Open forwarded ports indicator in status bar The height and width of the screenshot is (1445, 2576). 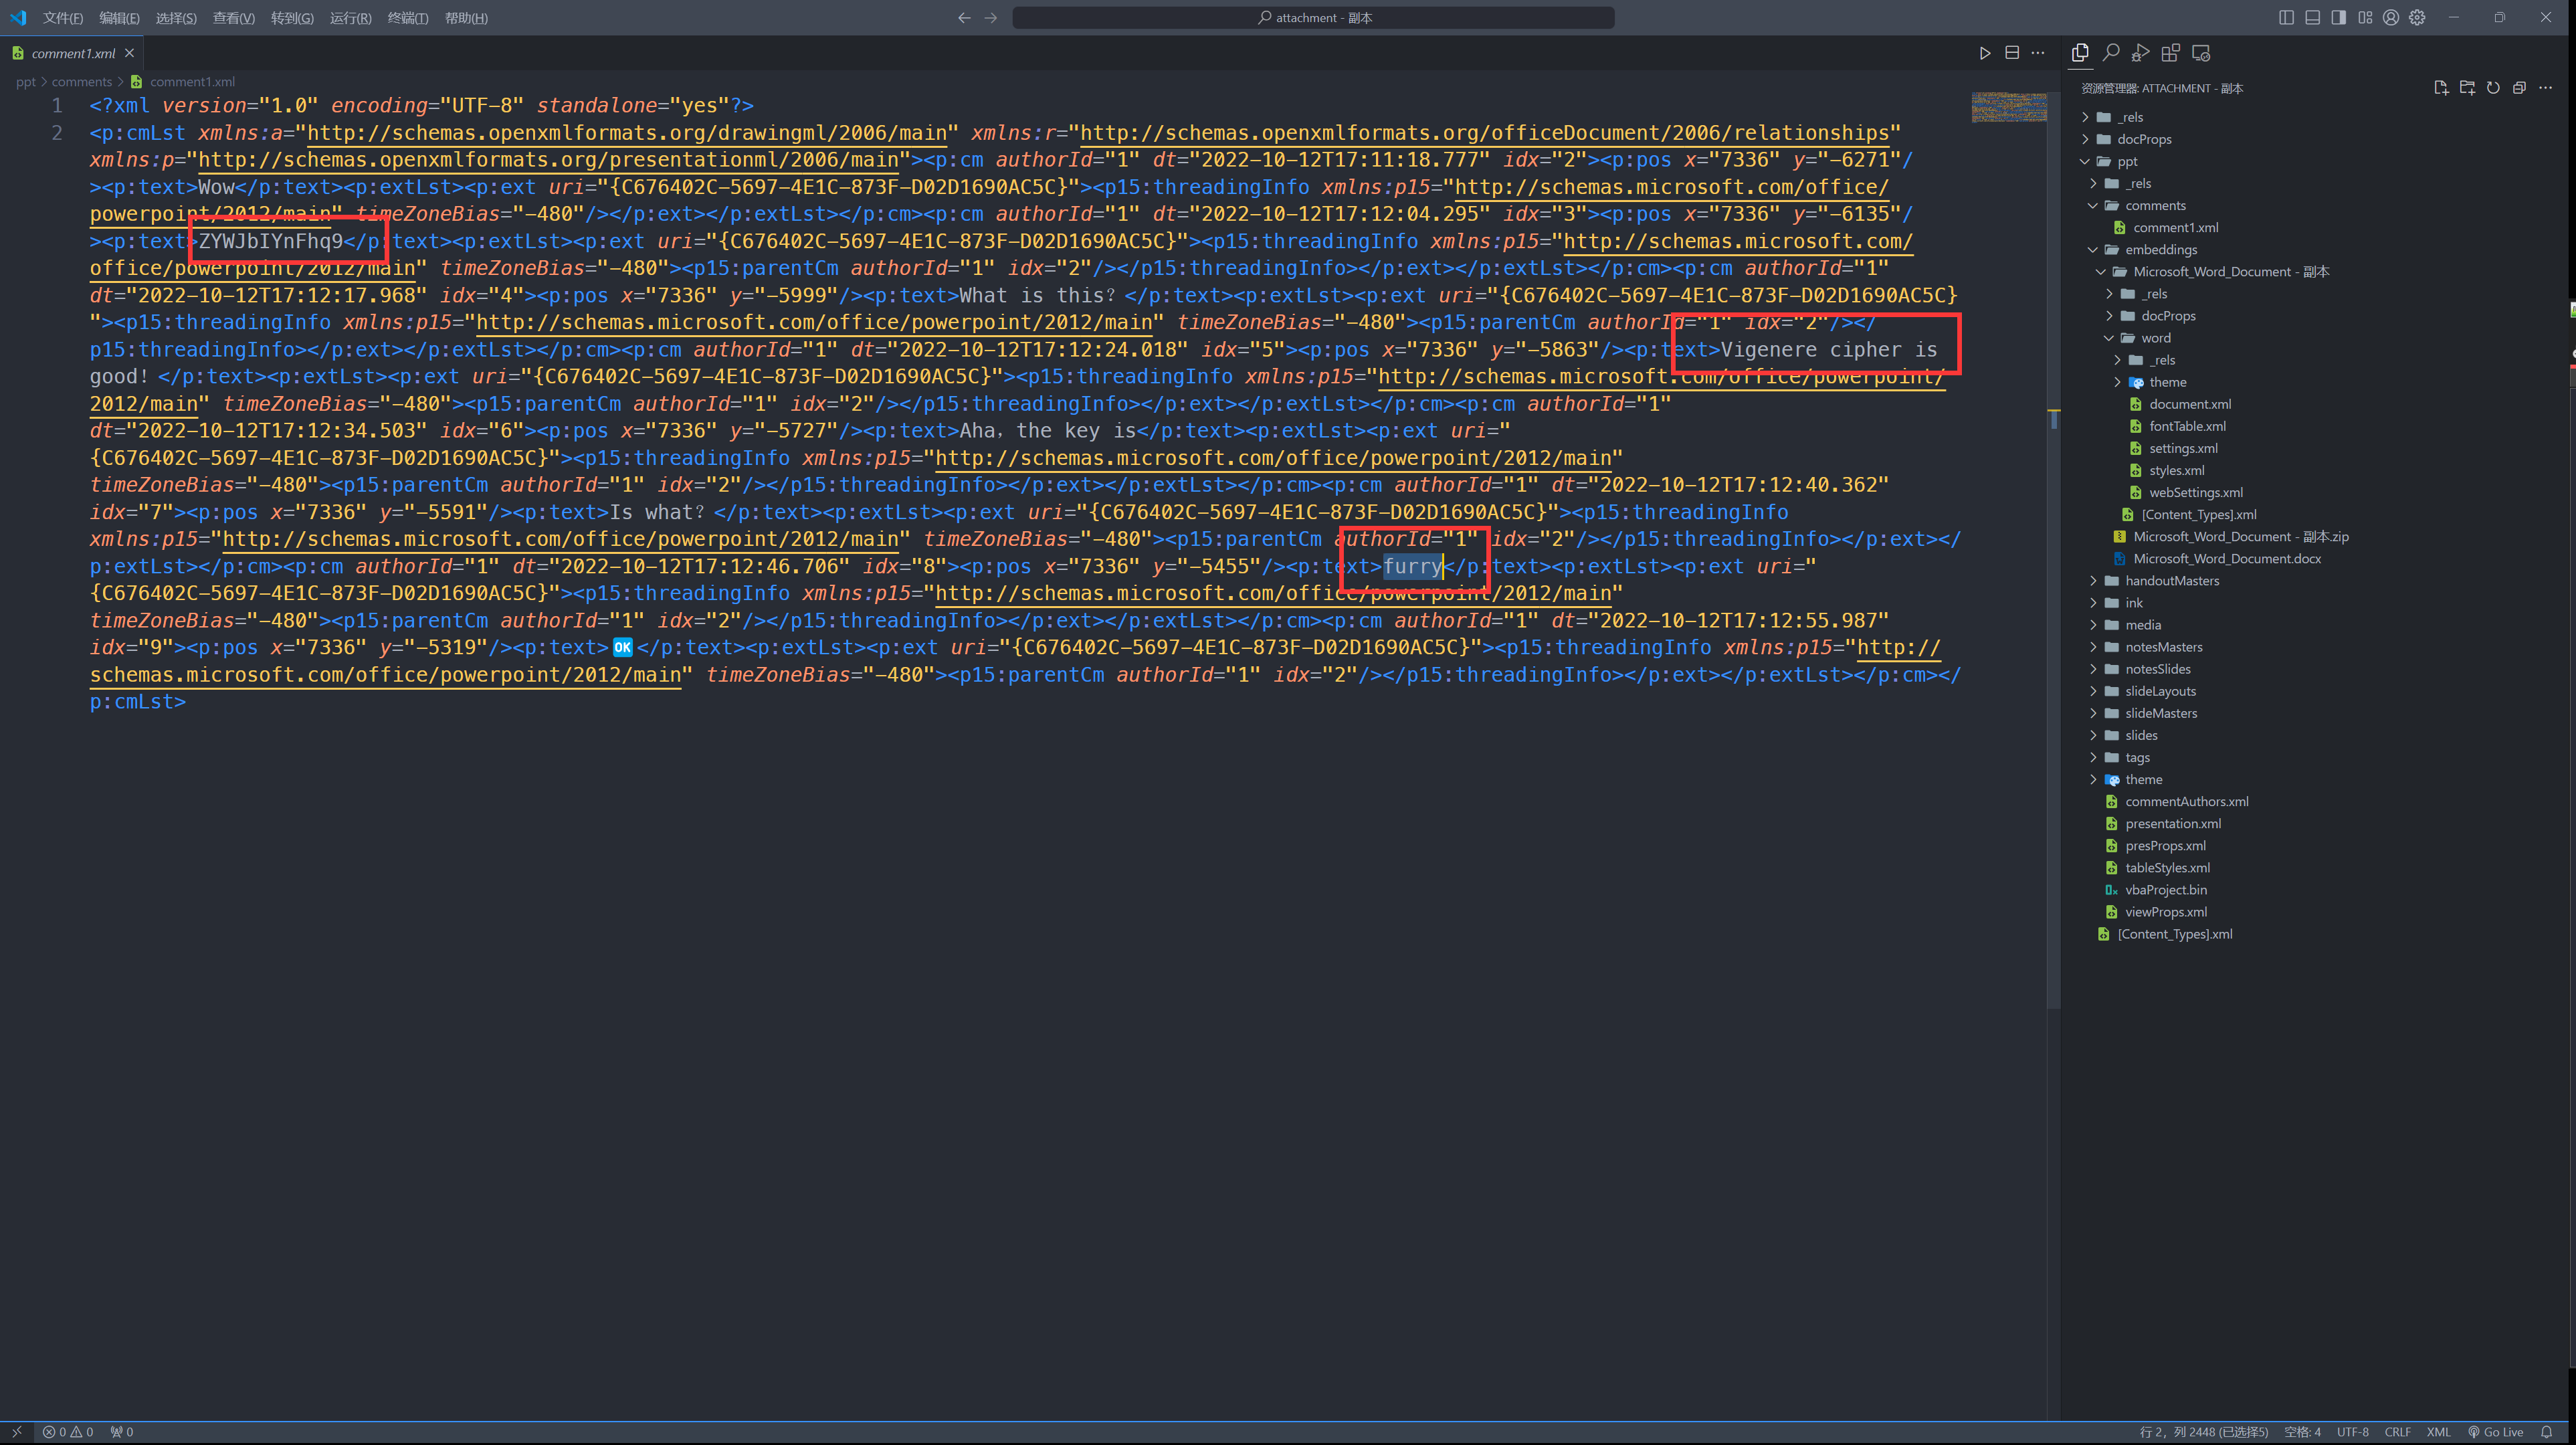[122, 1432]
